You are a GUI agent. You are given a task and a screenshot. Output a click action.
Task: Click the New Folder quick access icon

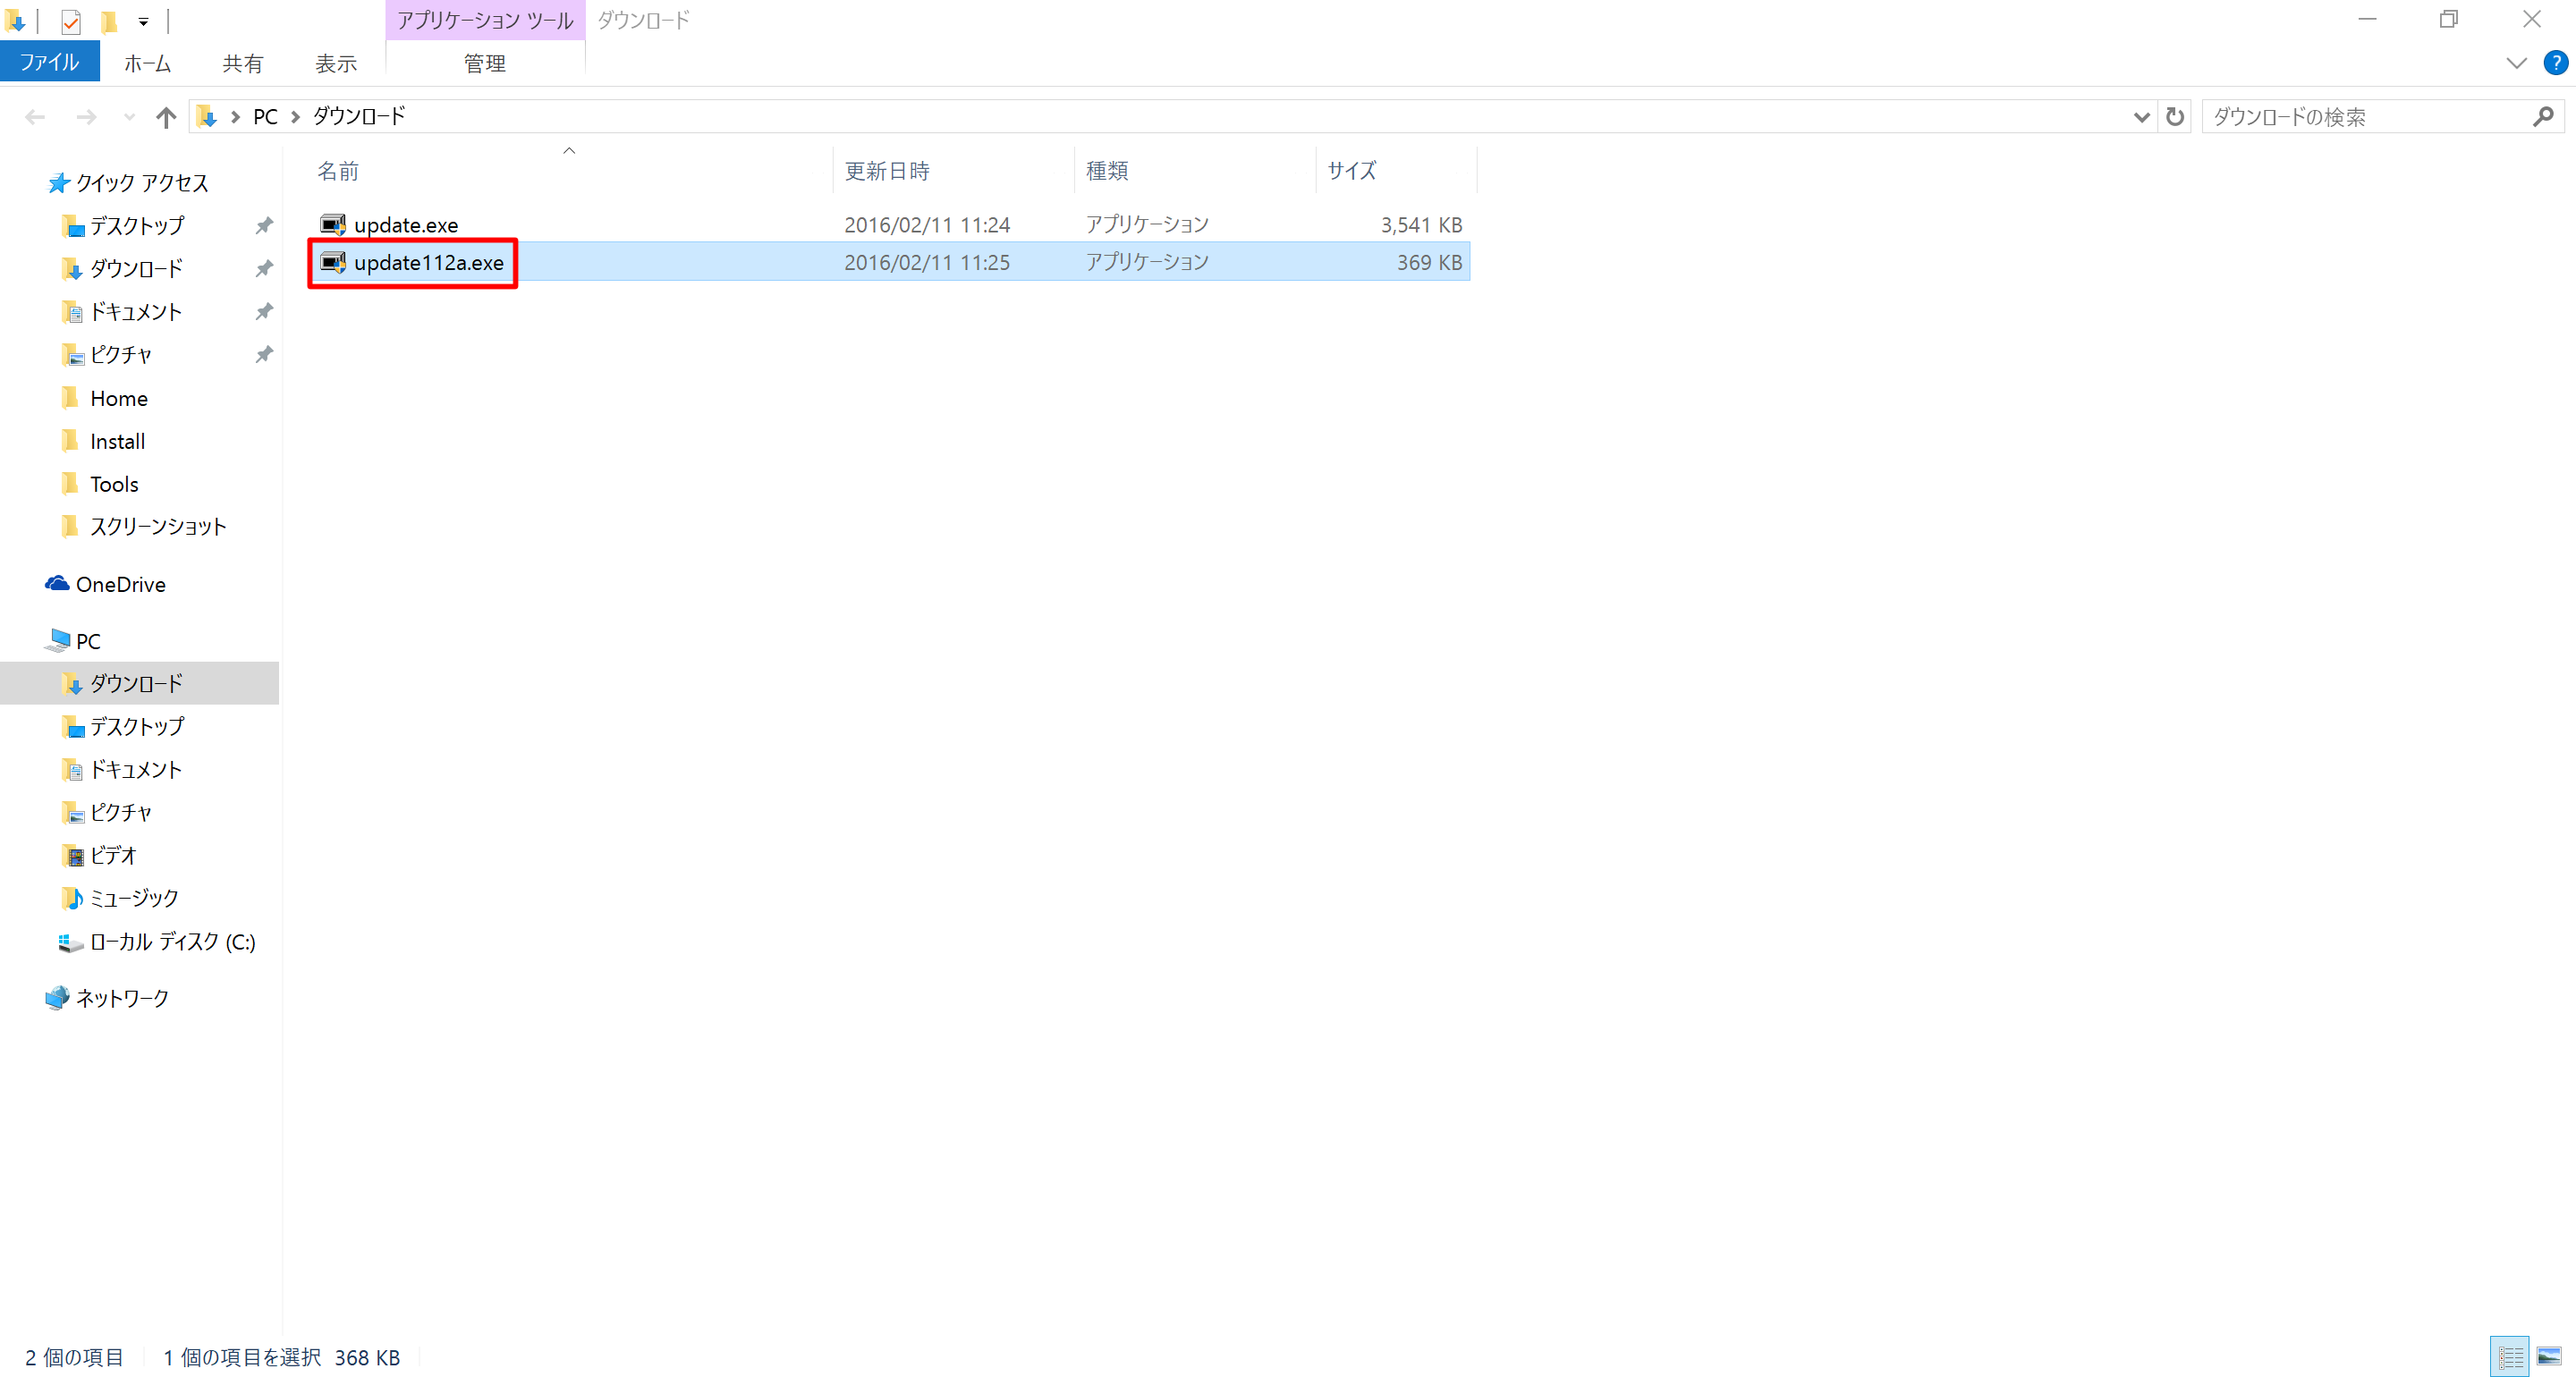tap(109, 21)
